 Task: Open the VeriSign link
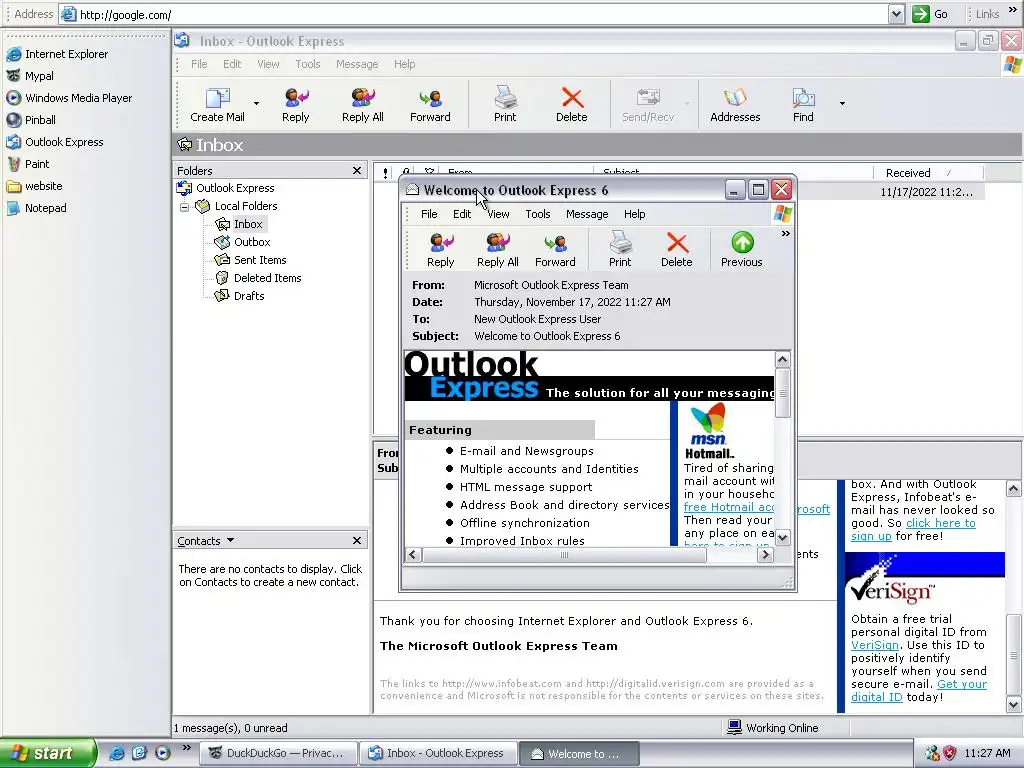pyautogui.click(x=874, y=645)
